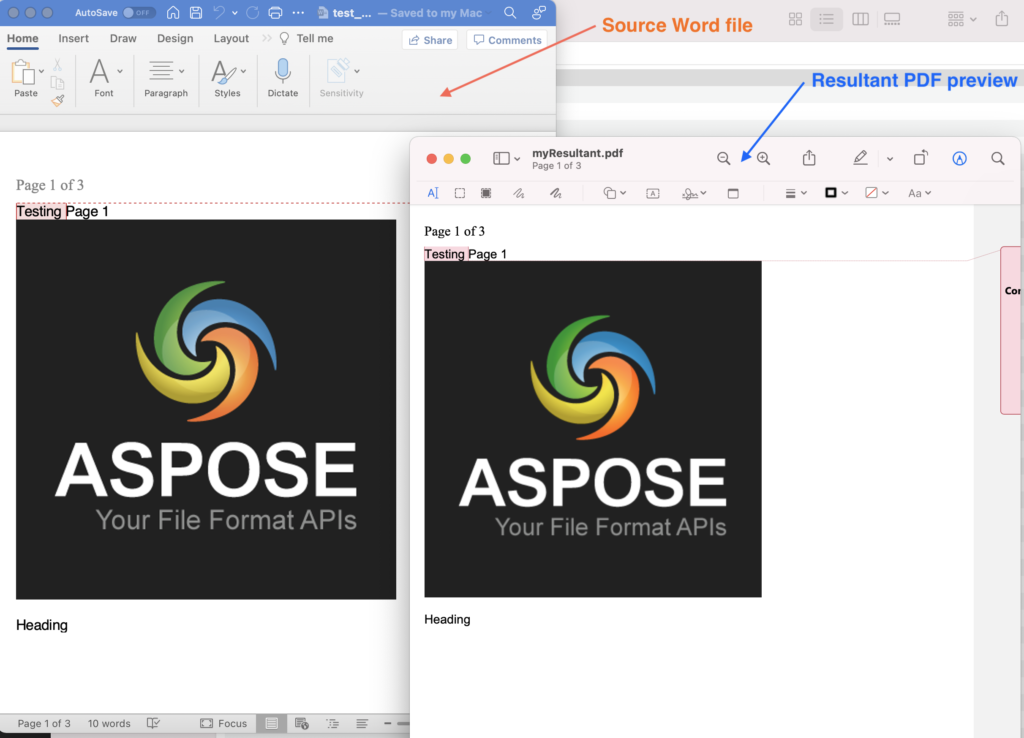1024x738 pixels.
Task: Toggle the AutoSave switch in Word
Action: pos(139,12)
